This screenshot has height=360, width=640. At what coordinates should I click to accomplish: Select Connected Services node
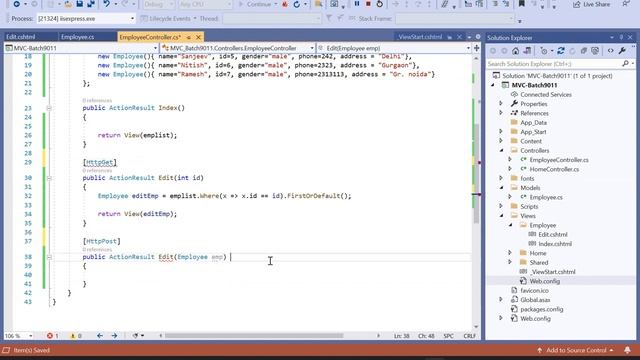coord(546,95)
